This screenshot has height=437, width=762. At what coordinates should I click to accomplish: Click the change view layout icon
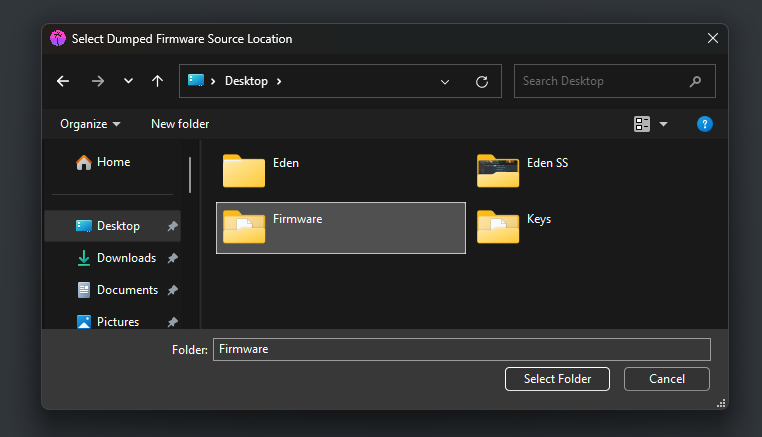click(x=641, y=124)
